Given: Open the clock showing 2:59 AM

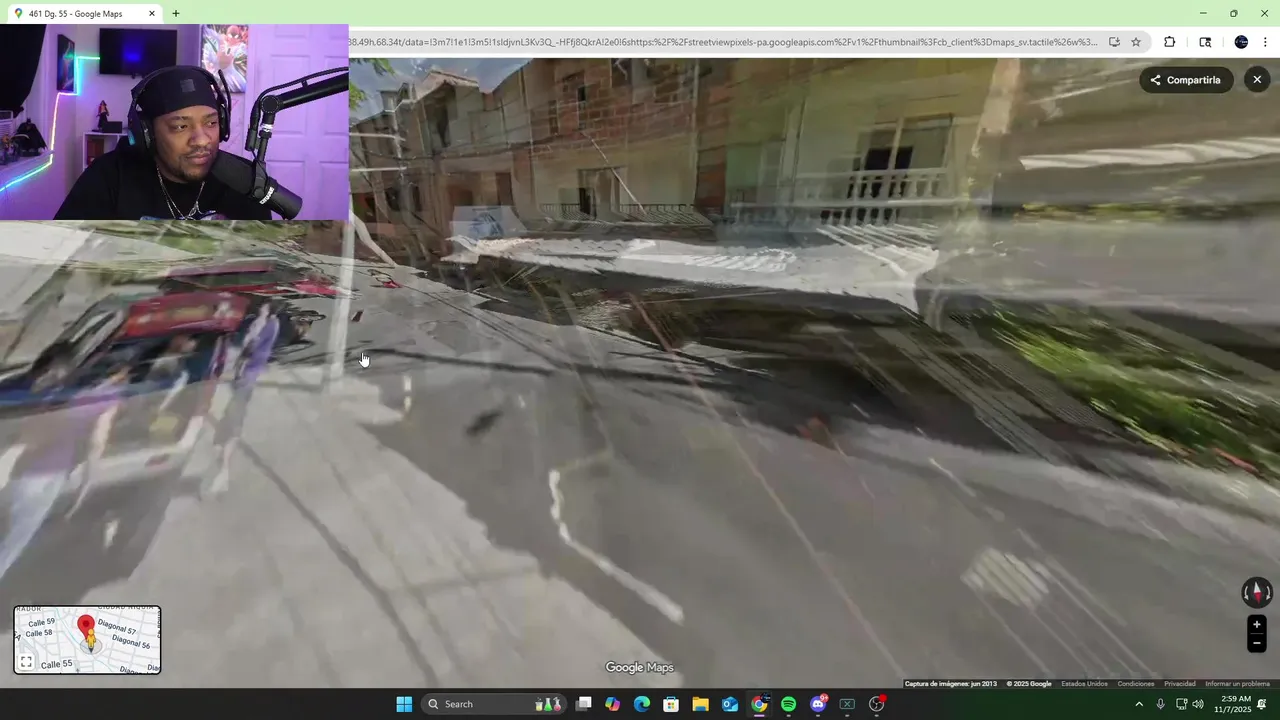Looking at the screenshot, I should (x=1232, y=704).
